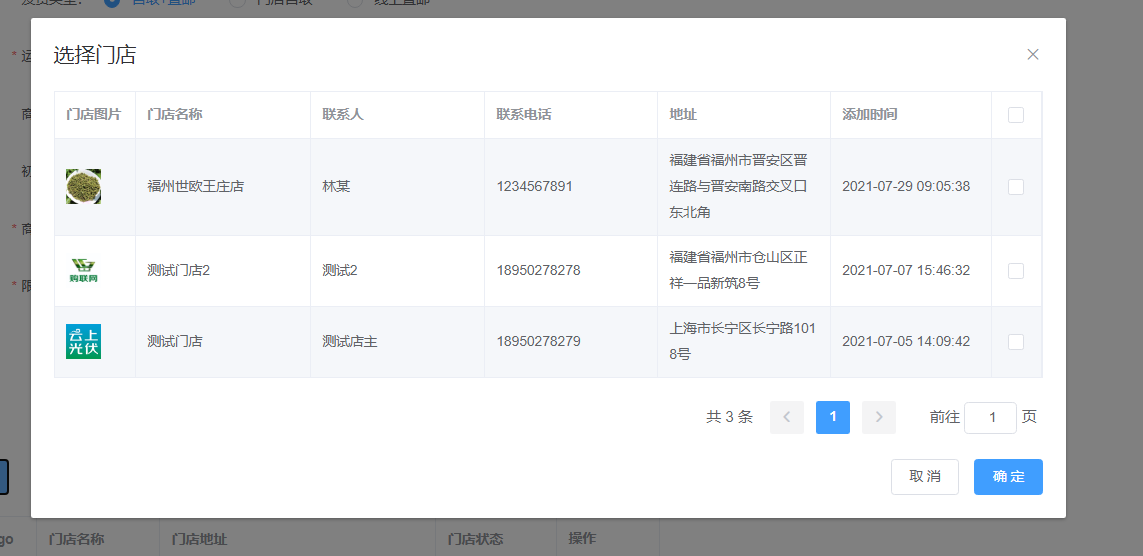Select page 1 in pagination

(x=832, y=417)
